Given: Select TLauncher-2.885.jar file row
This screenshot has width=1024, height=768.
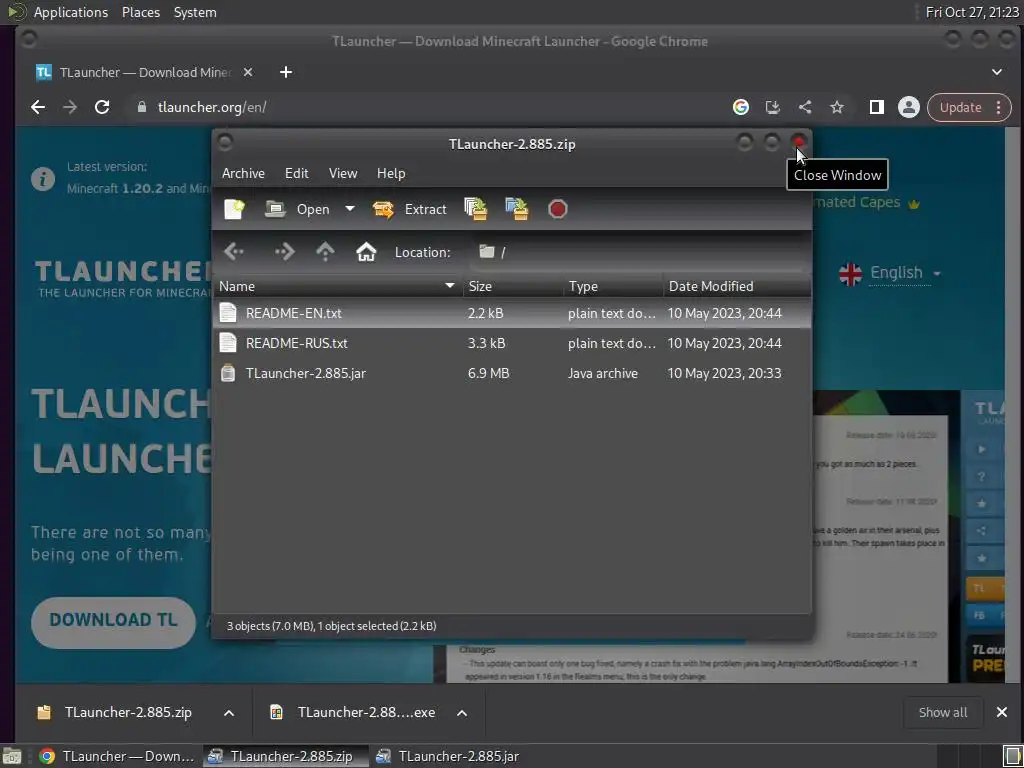Looking at the screenshot, I should click(x=512, y=373).
